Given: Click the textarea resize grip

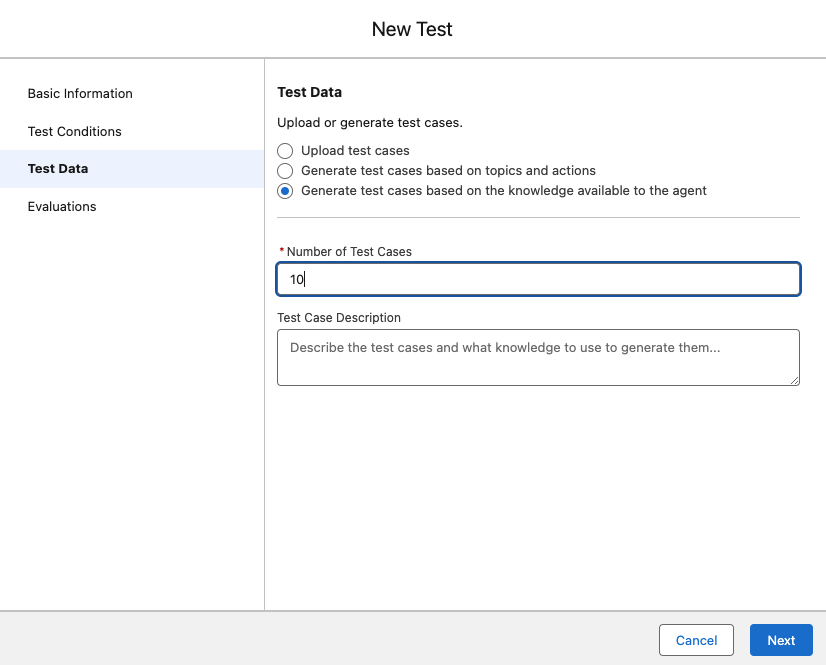Looking at the screenshot, I should click(x=796, y=382).
